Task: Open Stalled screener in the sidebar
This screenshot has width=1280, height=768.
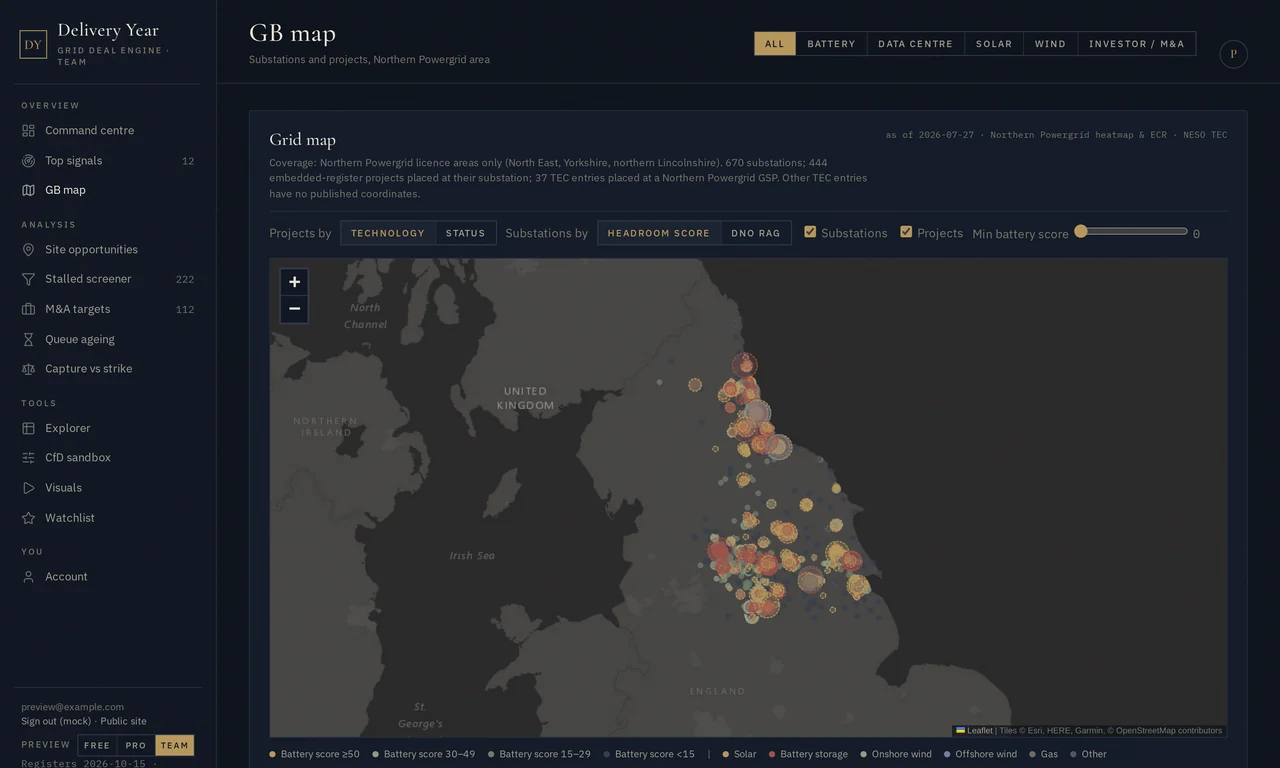Action: coord(108,279)
